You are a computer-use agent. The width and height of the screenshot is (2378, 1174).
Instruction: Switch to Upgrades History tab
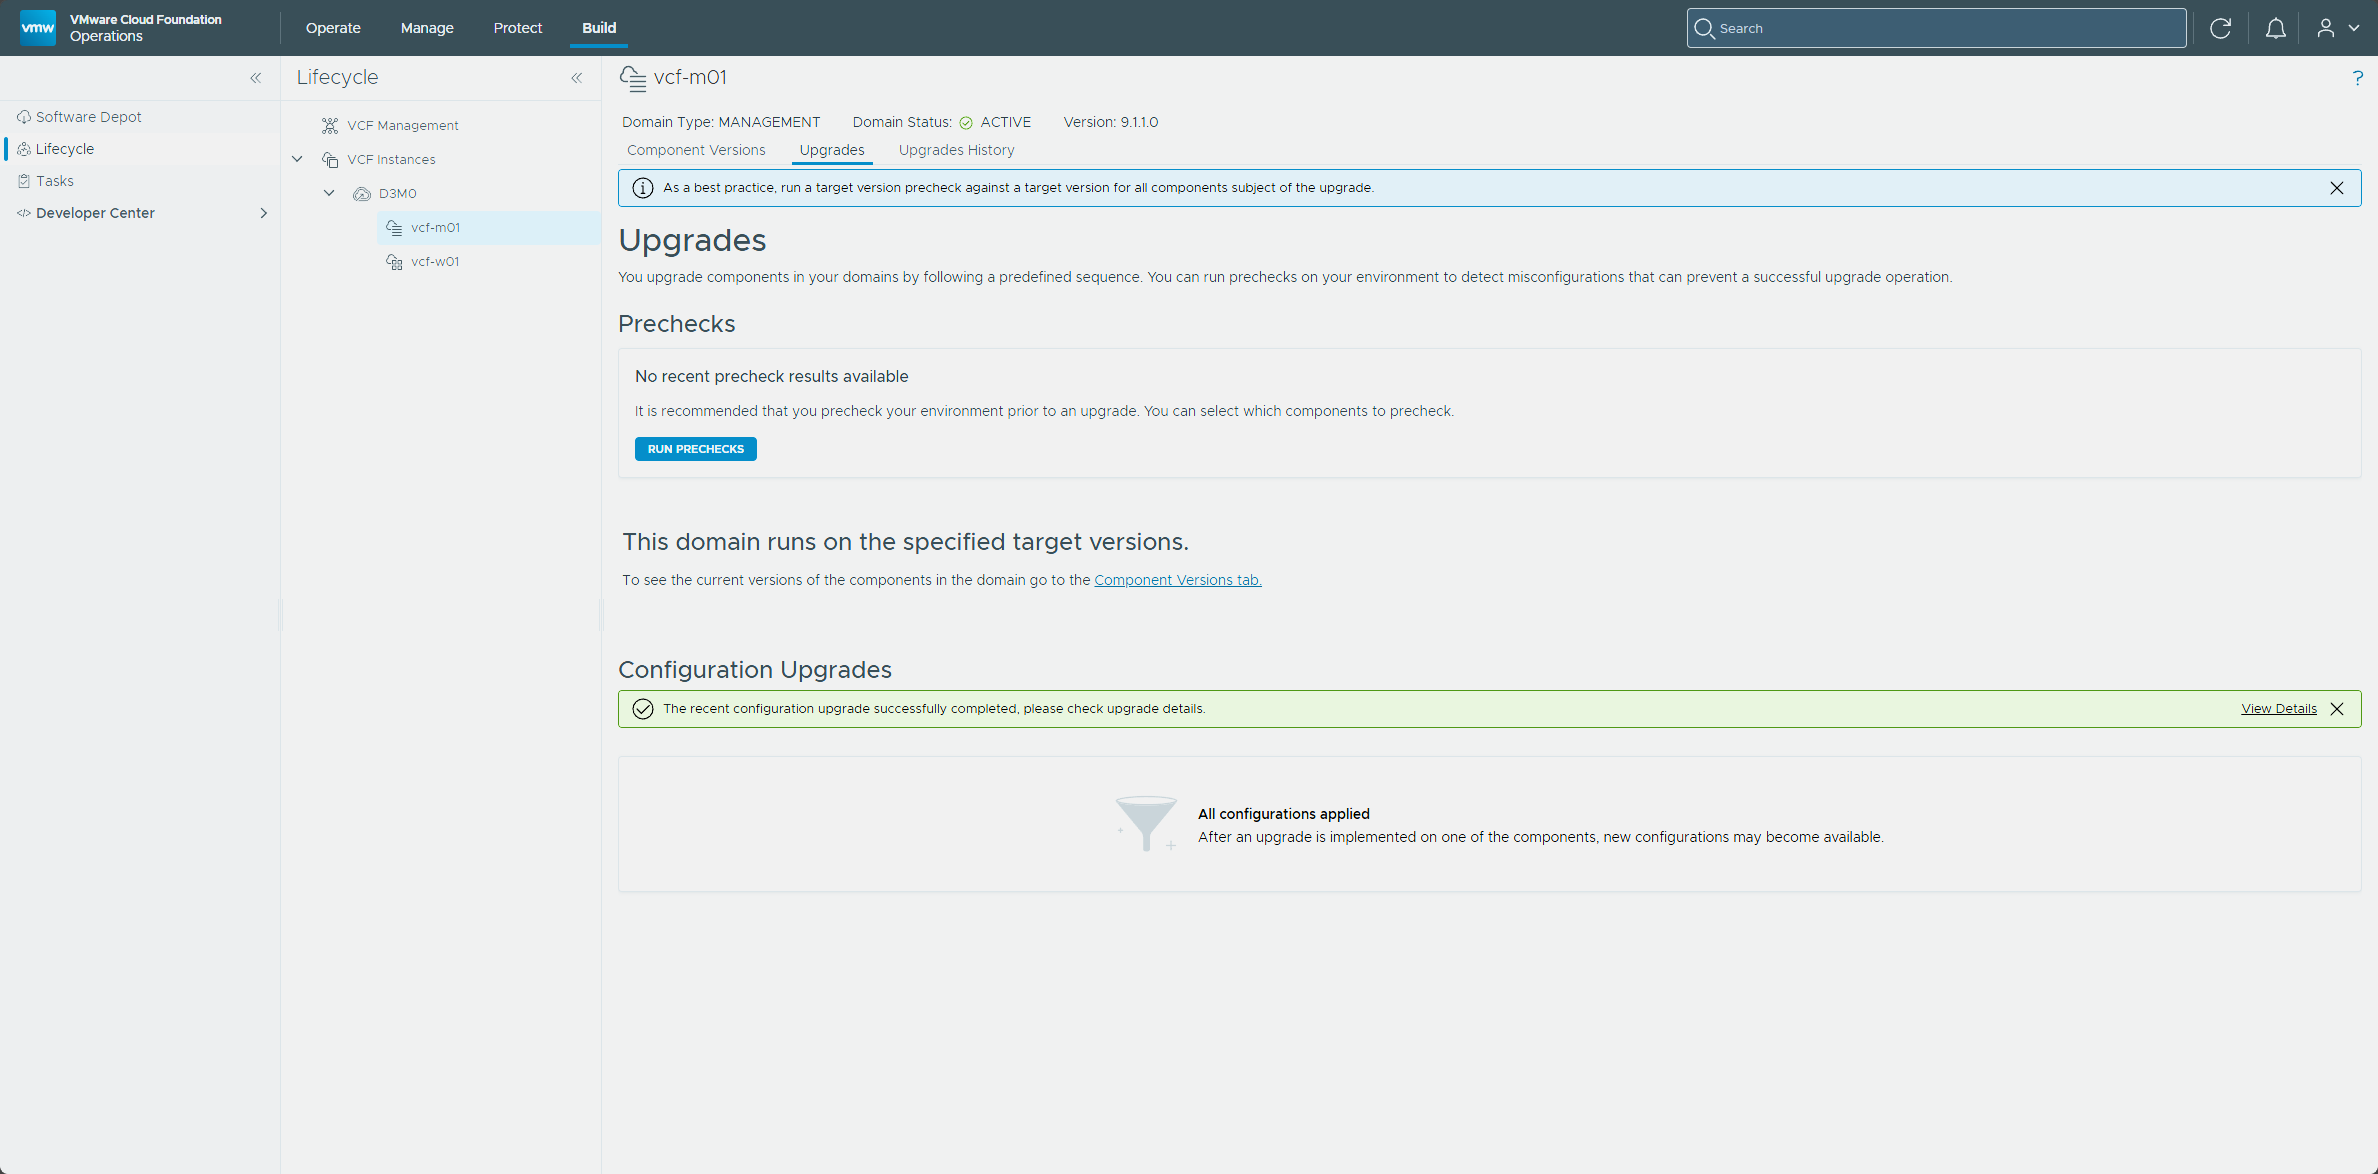(957, 150)
